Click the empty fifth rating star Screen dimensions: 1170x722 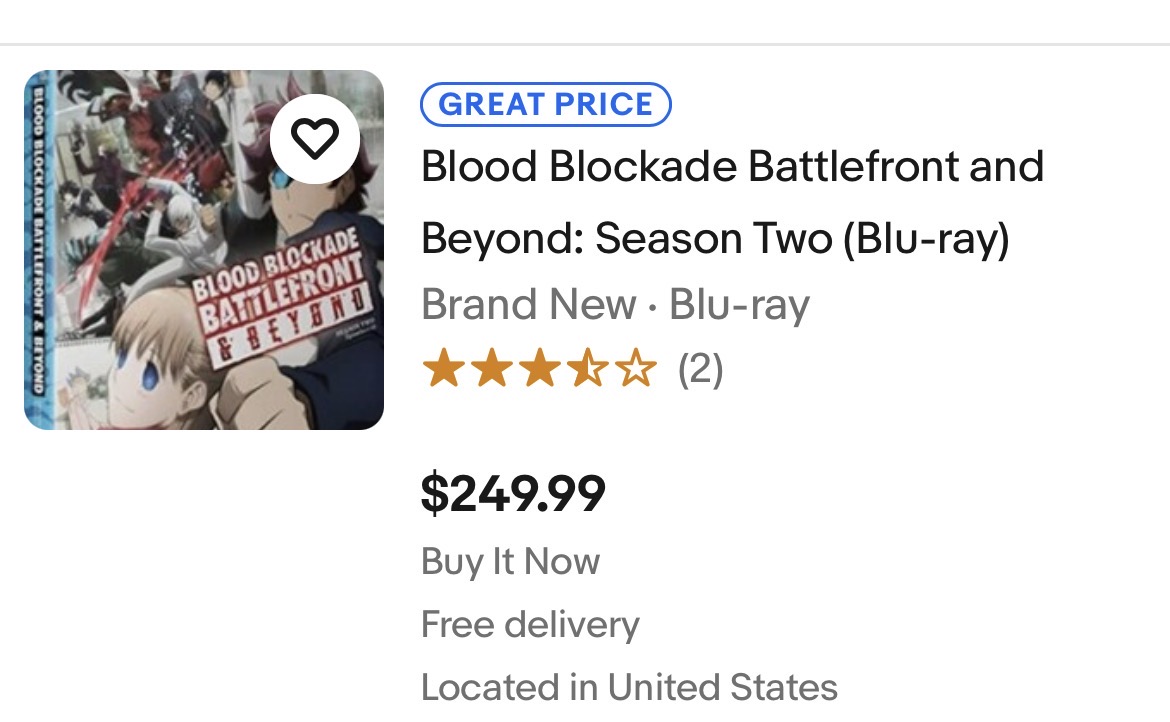pos(636,368)
